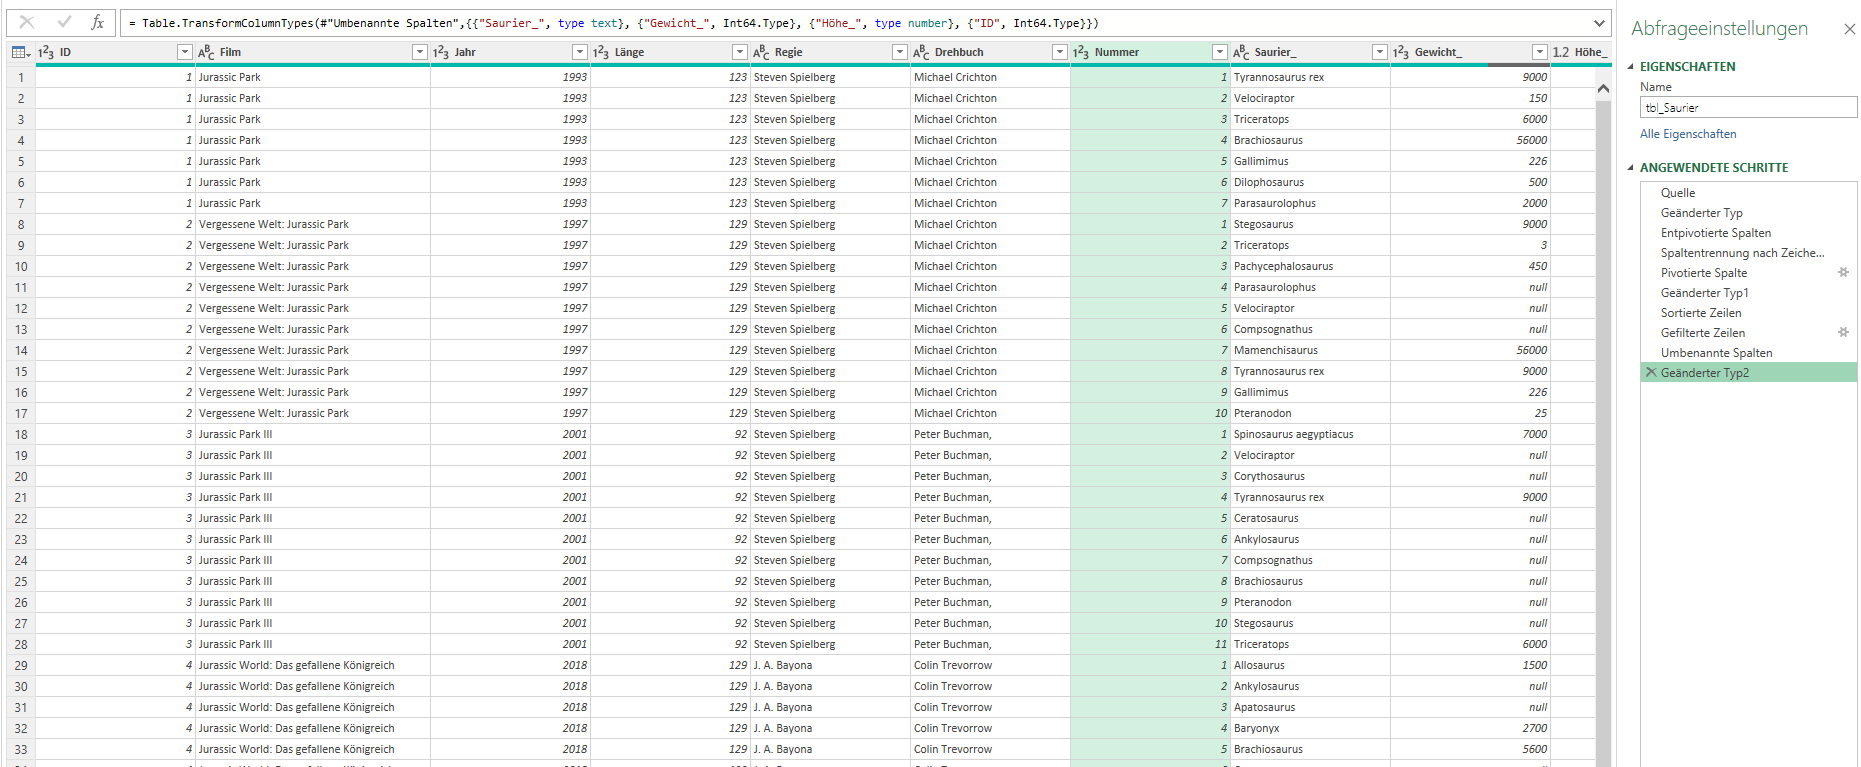Open settings gear for Pivotierte Spalte step
This screenshot has height=767, width=1861.
[1843, 272]
